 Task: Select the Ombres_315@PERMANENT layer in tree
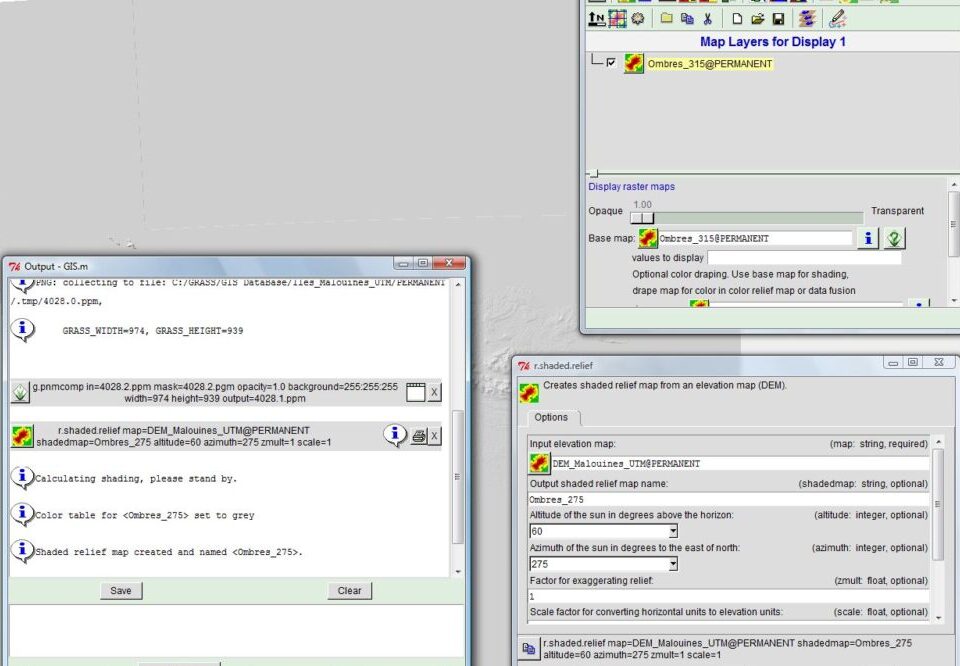[x=710, y=64]
